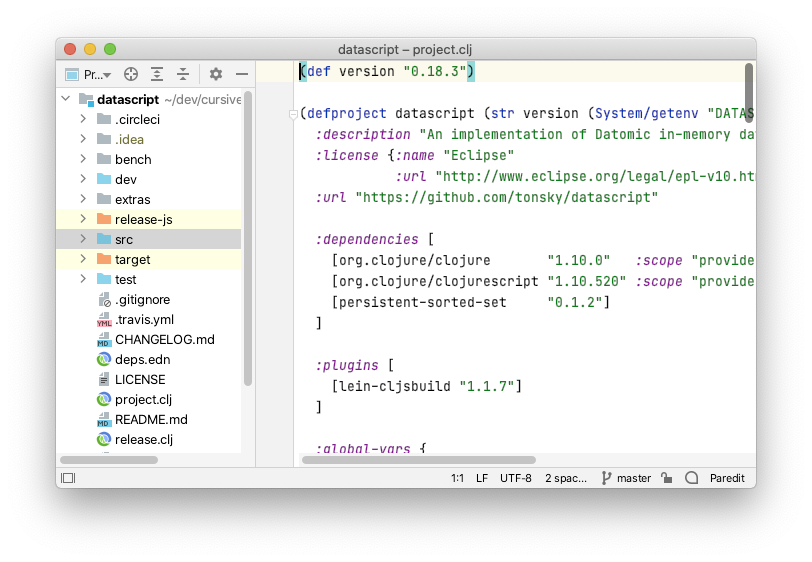This screenshot has height=562, width=812.
Task: Click the LICENSE text file icon
Action: pos(104,380)
